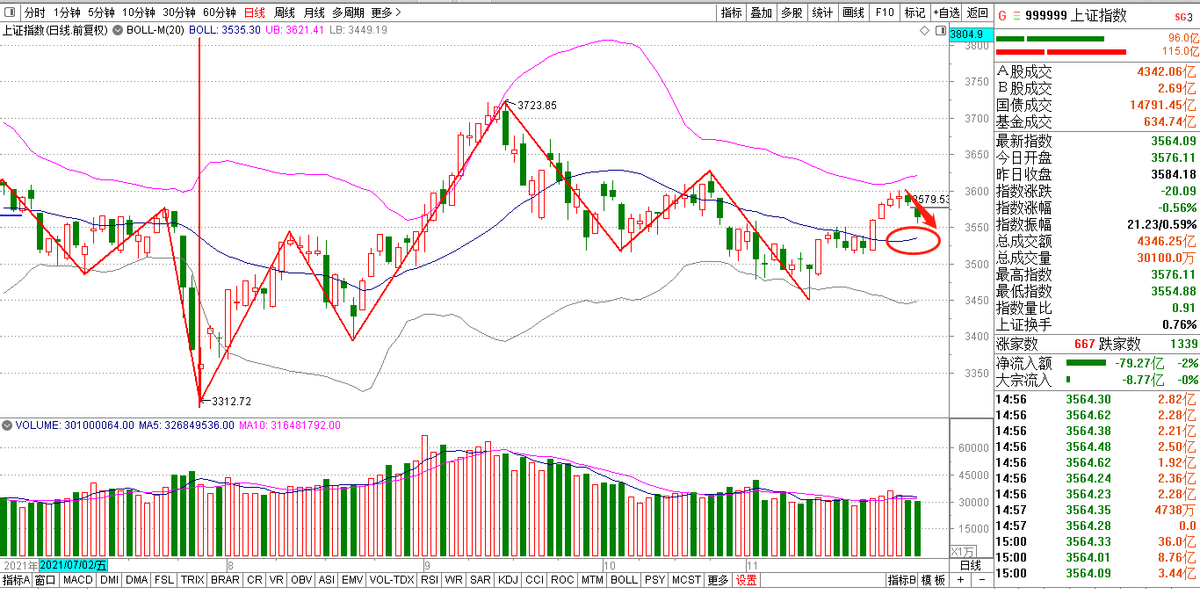Open the 统计 statistics button
This screenshot has width=1200, height=589.
pos(822,13)
